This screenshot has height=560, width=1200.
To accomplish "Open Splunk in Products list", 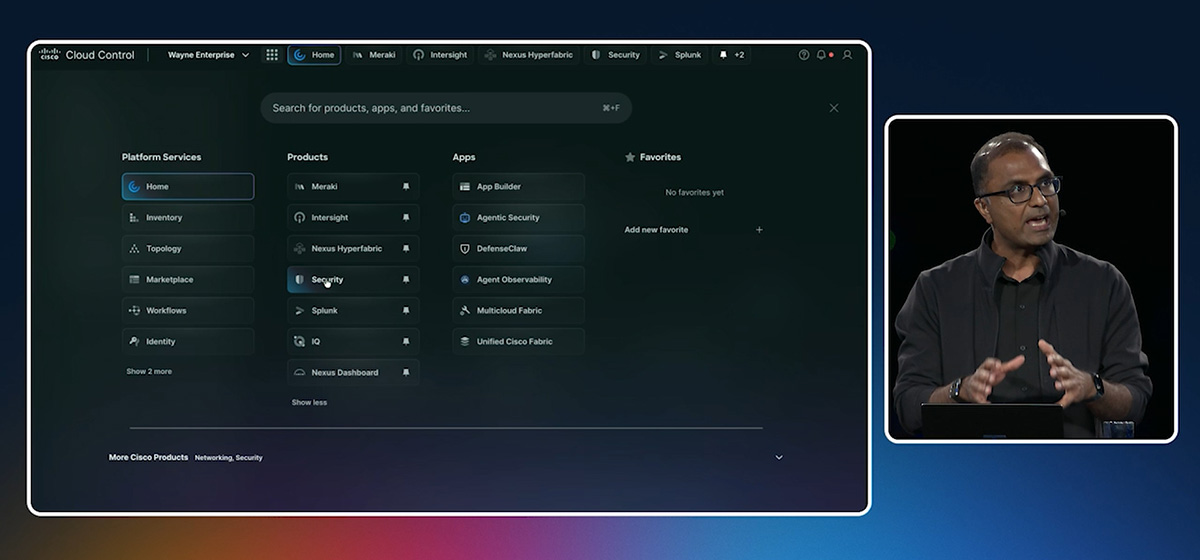I will tap(353, 311).
